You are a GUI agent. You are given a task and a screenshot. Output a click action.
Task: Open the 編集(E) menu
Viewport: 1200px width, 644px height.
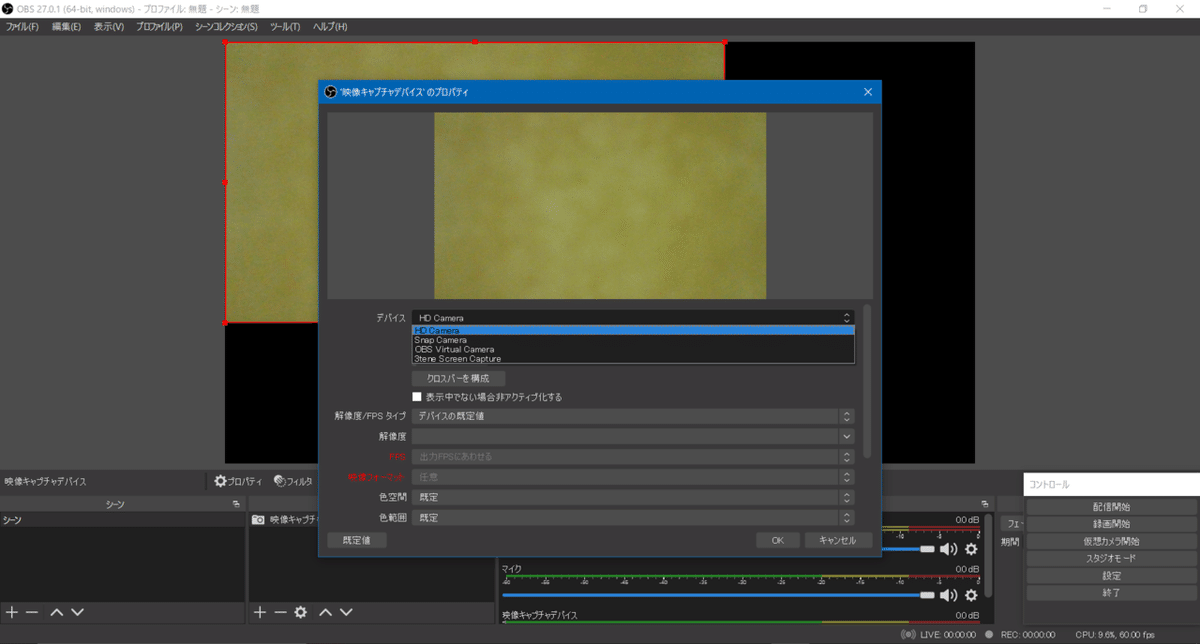point(66,26)
